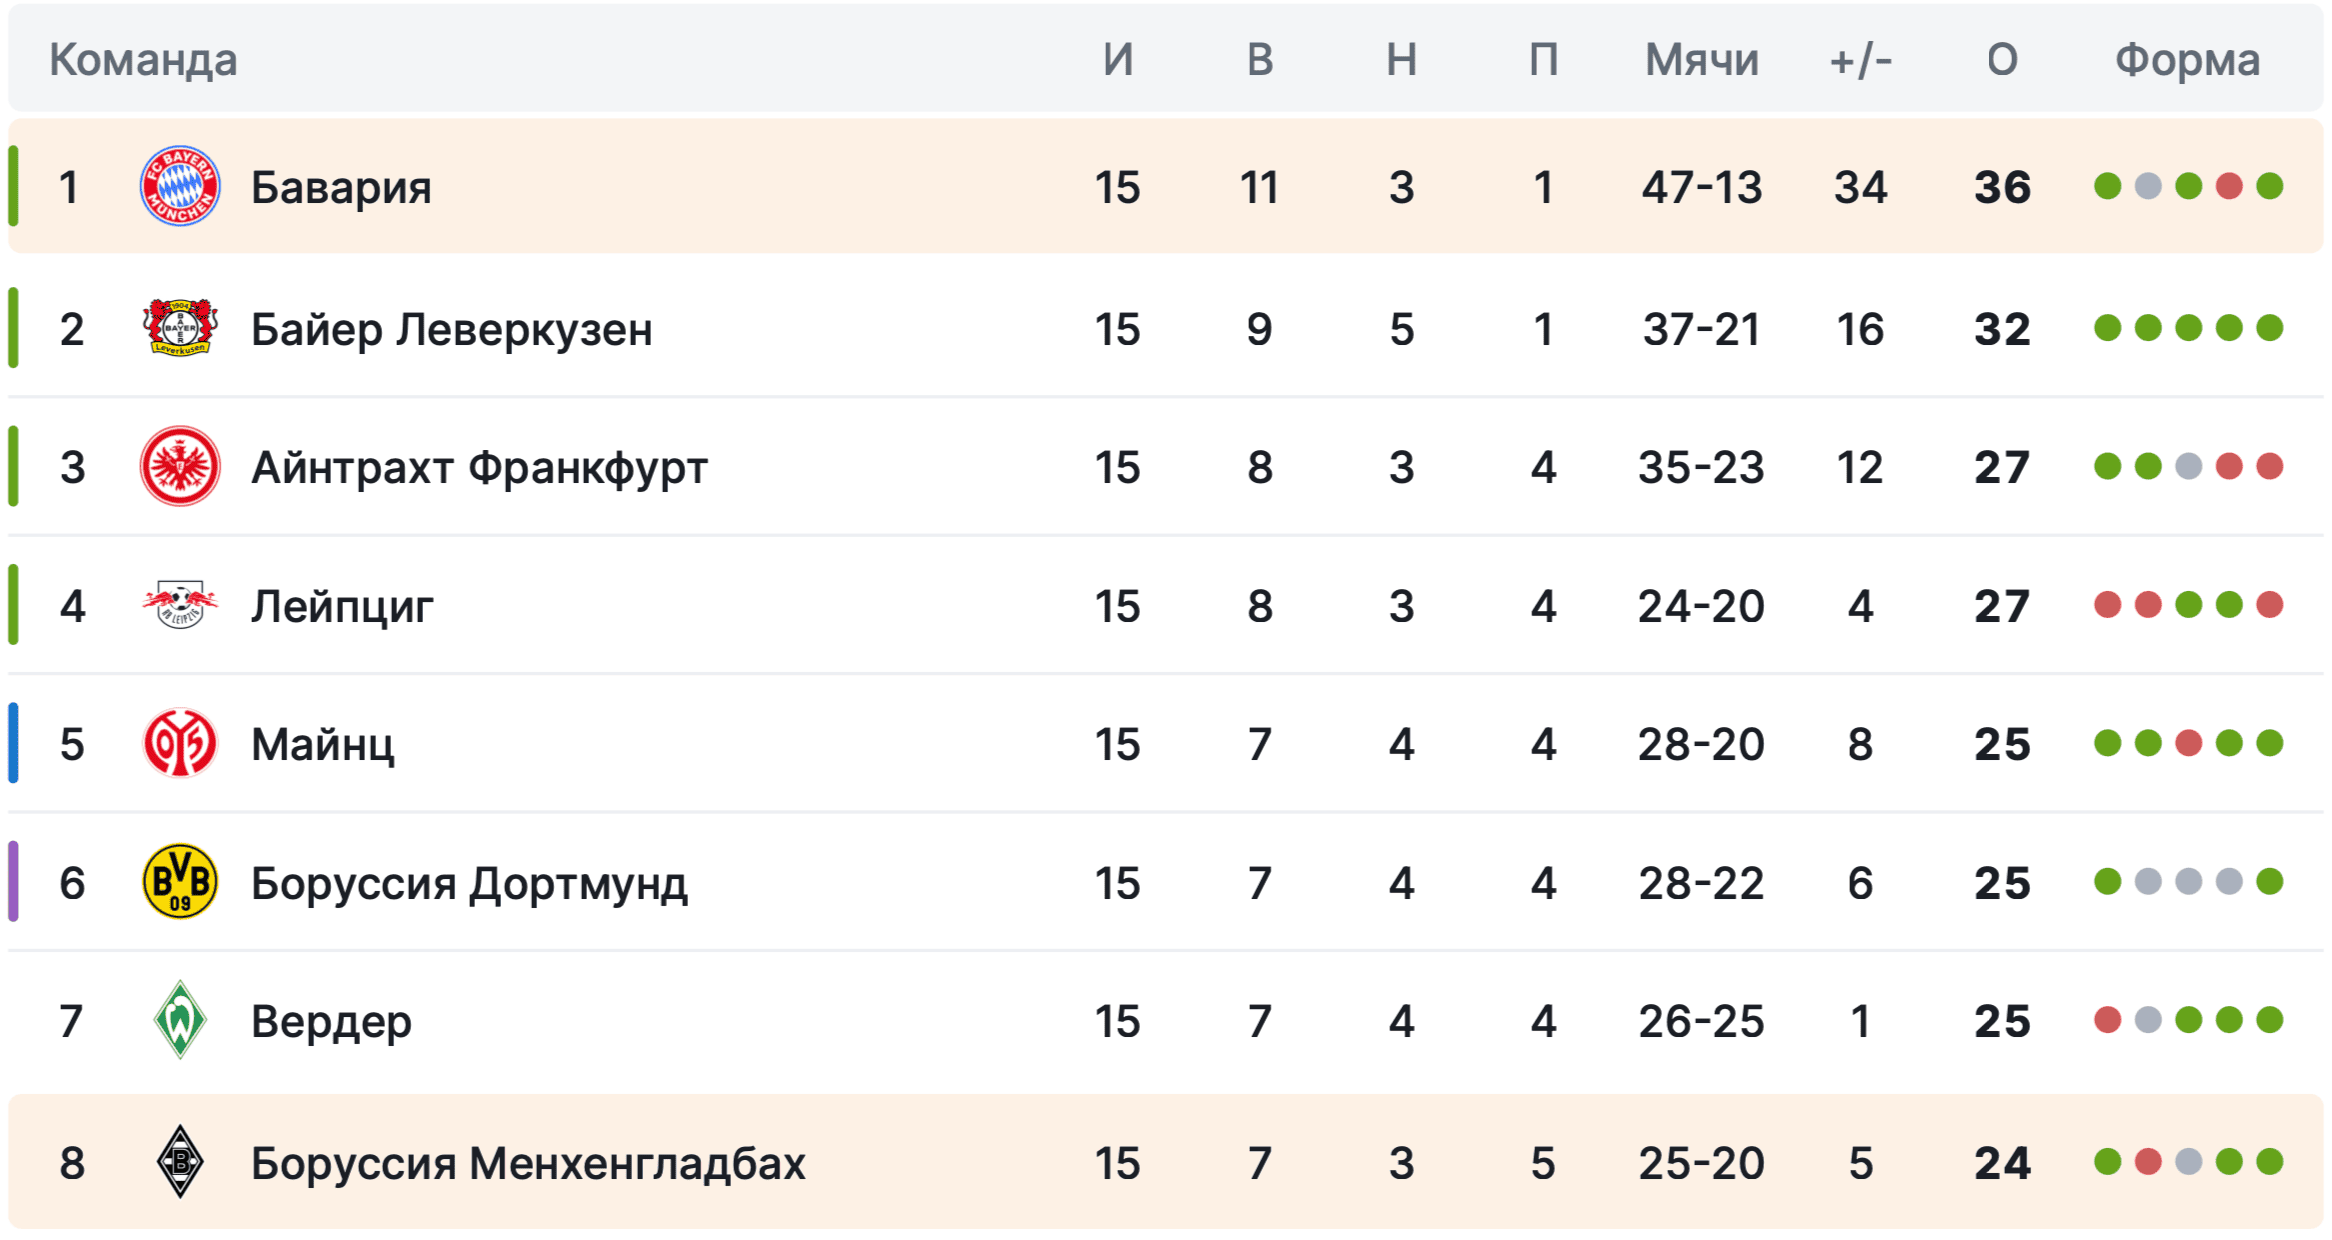Click the Borussia Dortmund BVB logo
Image resolution: width=2332 pixels, height=1240 pixels.
click(x=180, y=882)
